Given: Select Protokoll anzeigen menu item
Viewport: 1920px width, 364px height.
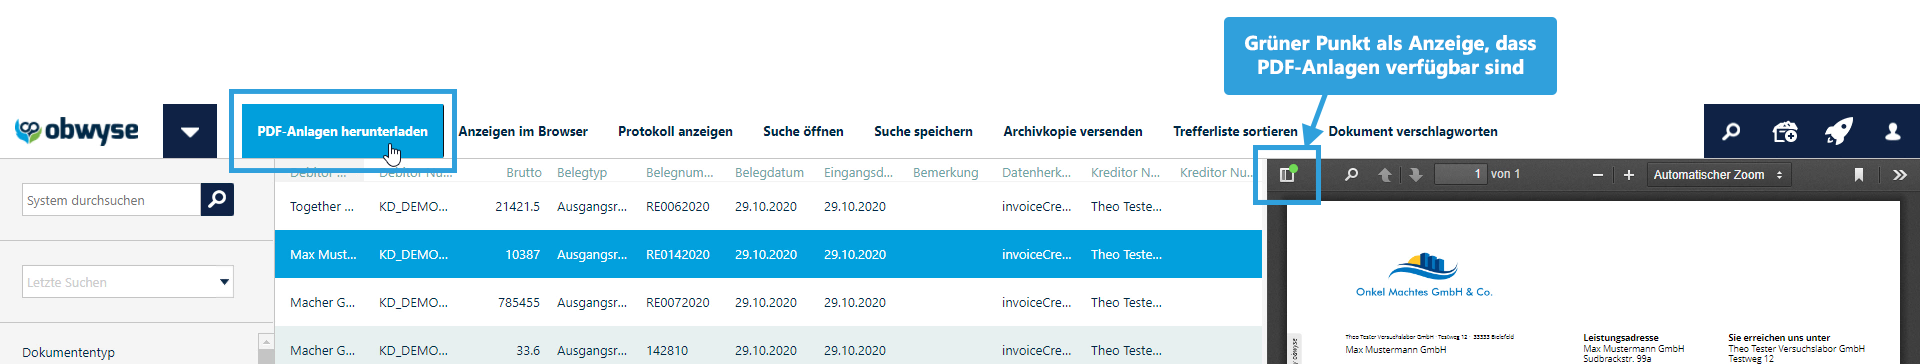Looking at the screenshot, I should click(675, 131).
